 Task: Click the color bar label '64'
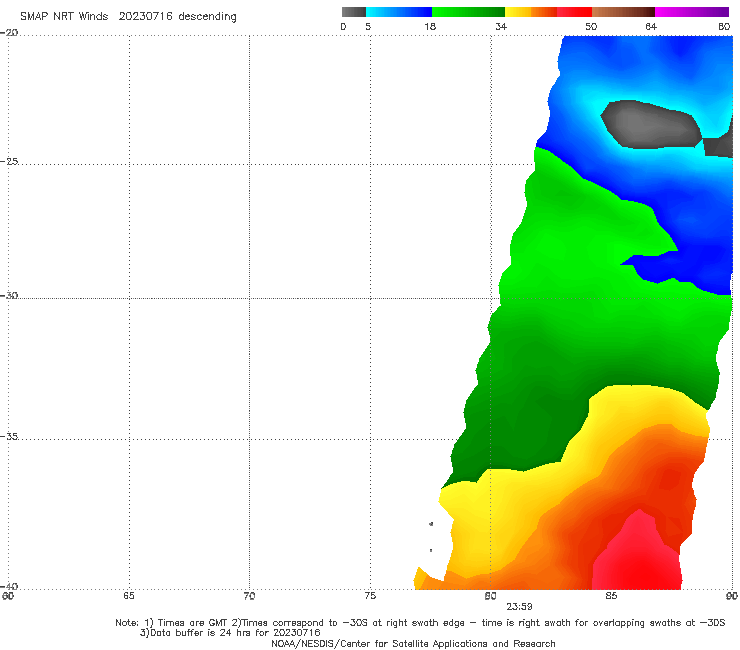coord(651,26)
